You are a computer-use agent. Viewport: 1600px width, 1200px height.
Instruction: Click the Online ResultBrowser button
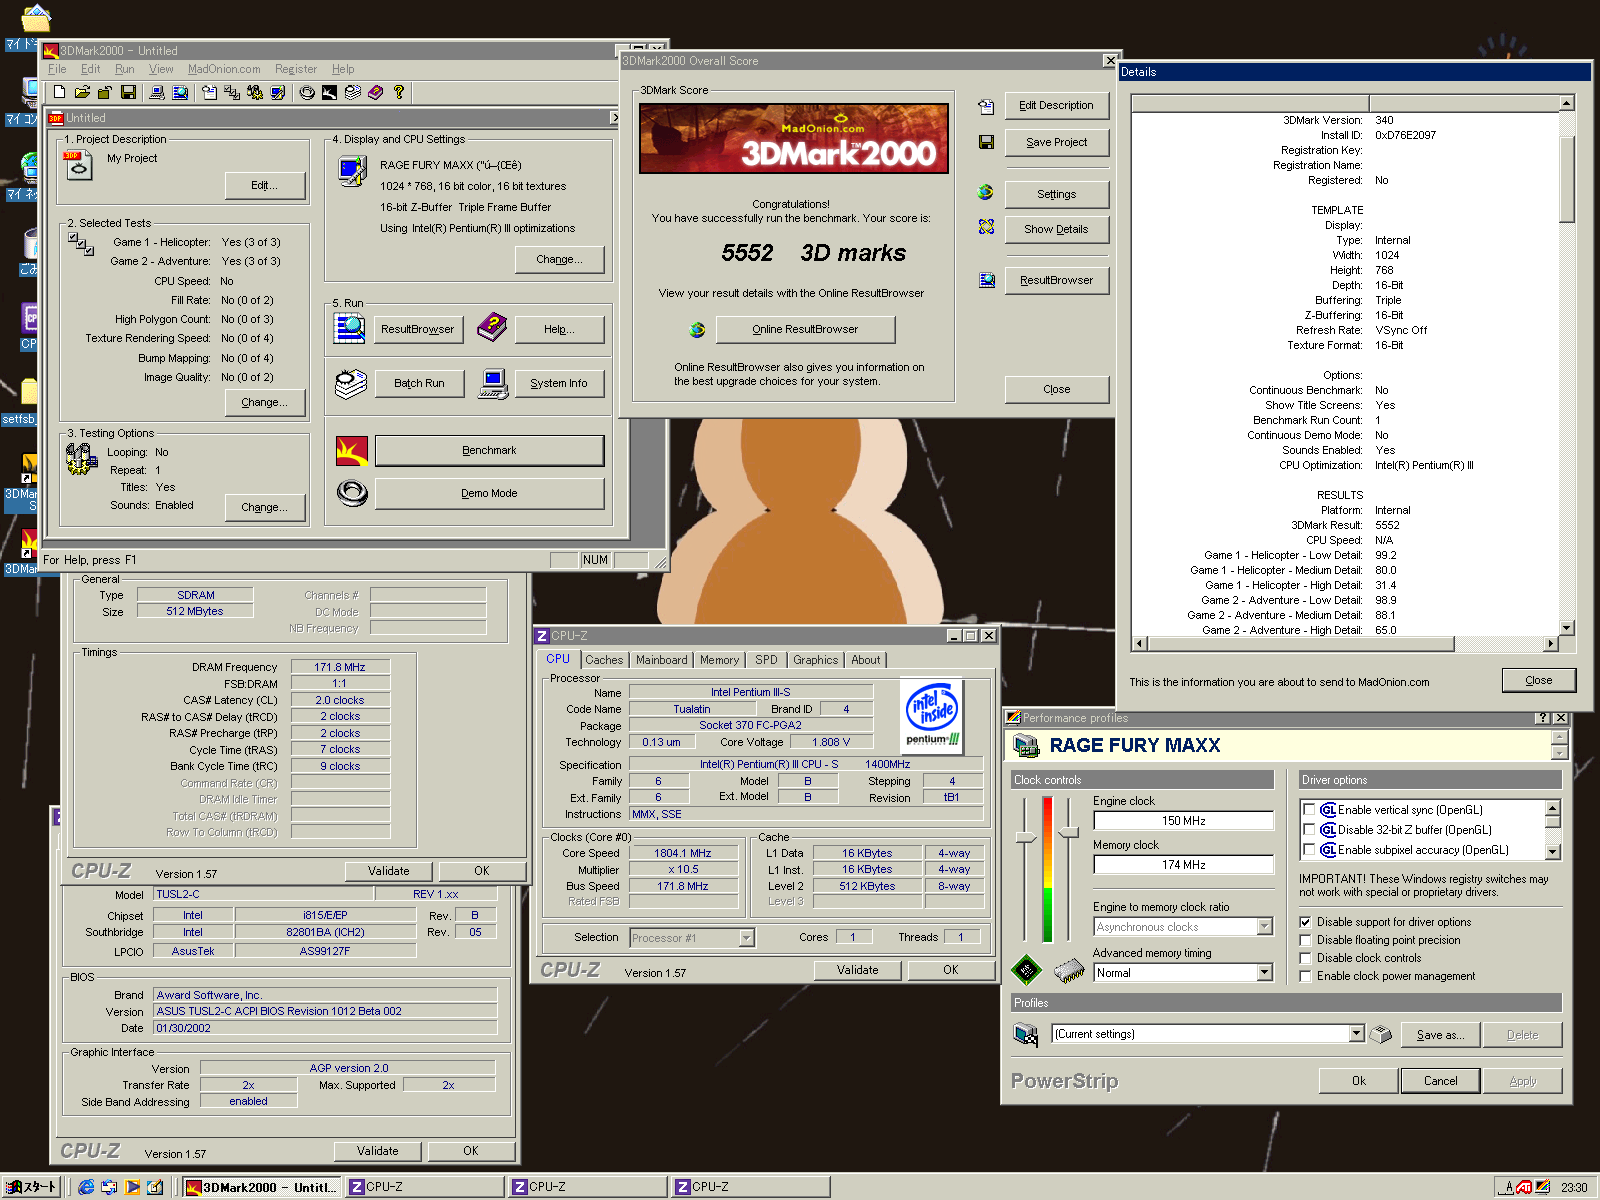(805, 329)
